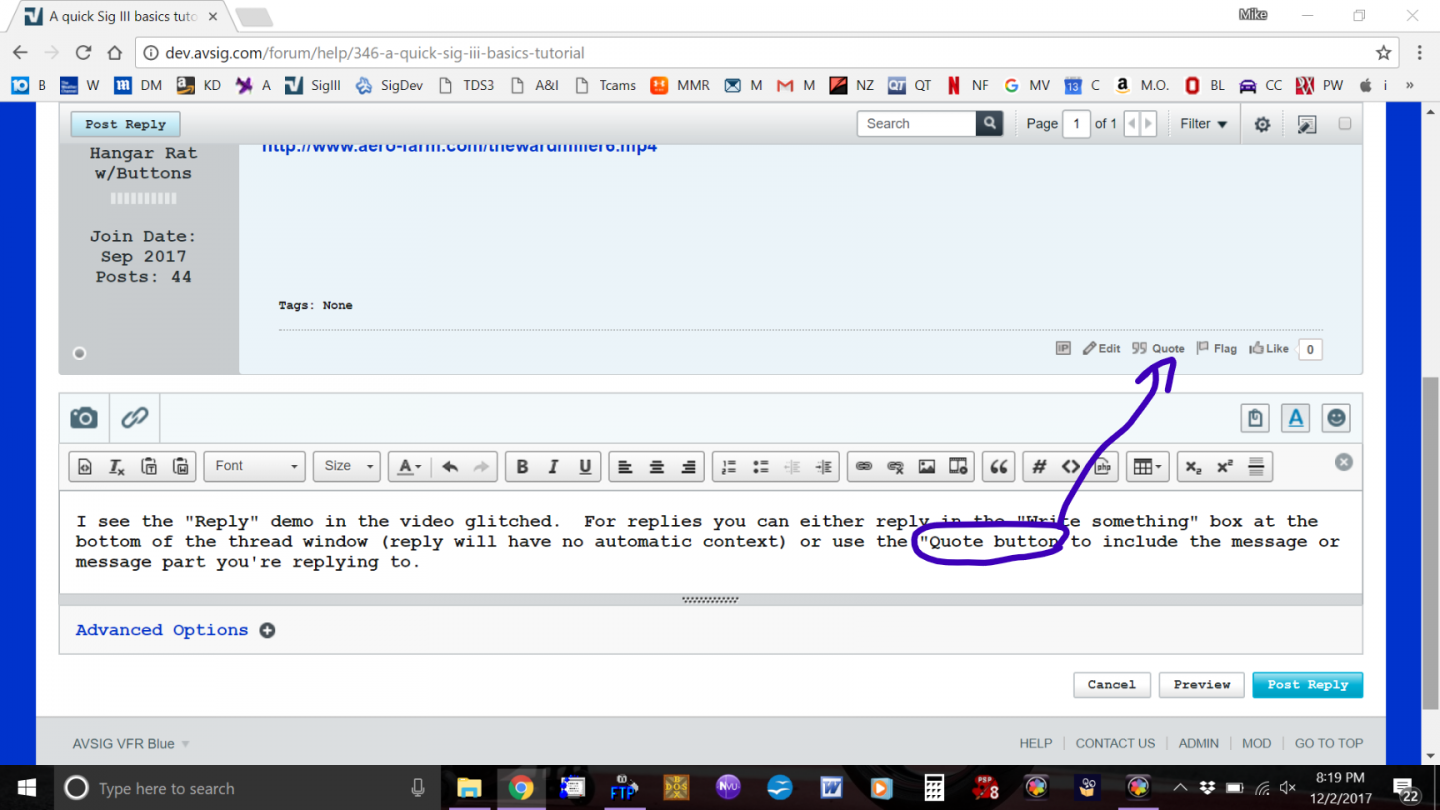Click the camera upload photo icon

coord(84,418)
